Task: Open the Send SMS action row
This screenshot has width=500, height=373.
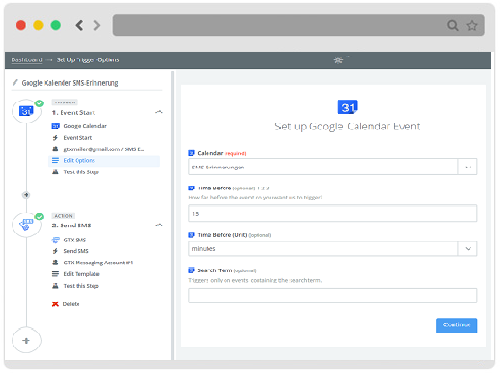Action: [x=76, y=251]
